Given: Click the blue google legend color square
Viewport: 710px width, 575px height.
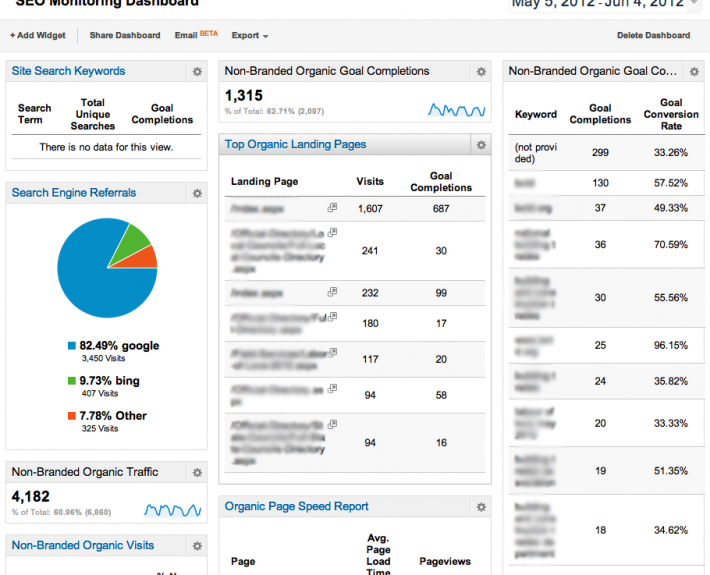Looking at the screenshot, I should (x=72, y=346).
